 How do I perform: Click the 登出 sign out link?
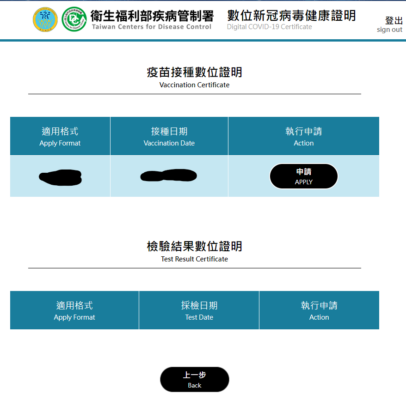(x=390, y=25)
